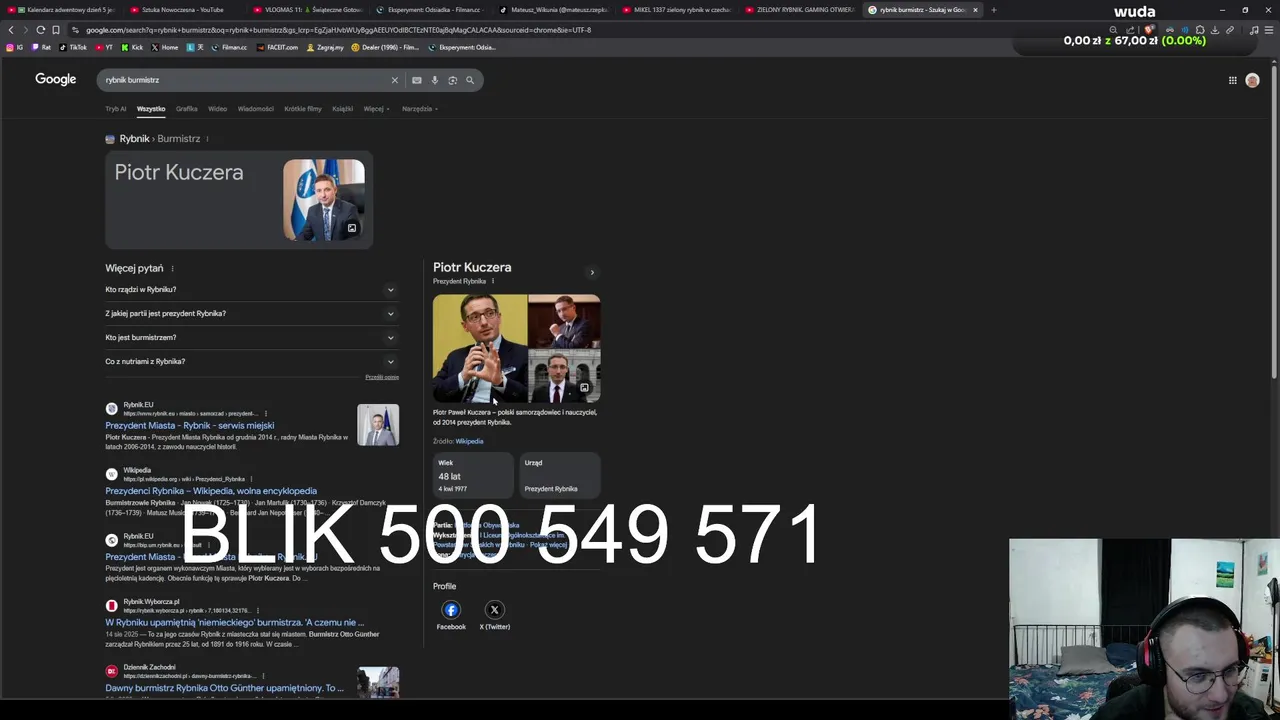Viewport: 1280px width, 720px height.
Task: Click the music note playlist icon
Action: click(1254, 30)
